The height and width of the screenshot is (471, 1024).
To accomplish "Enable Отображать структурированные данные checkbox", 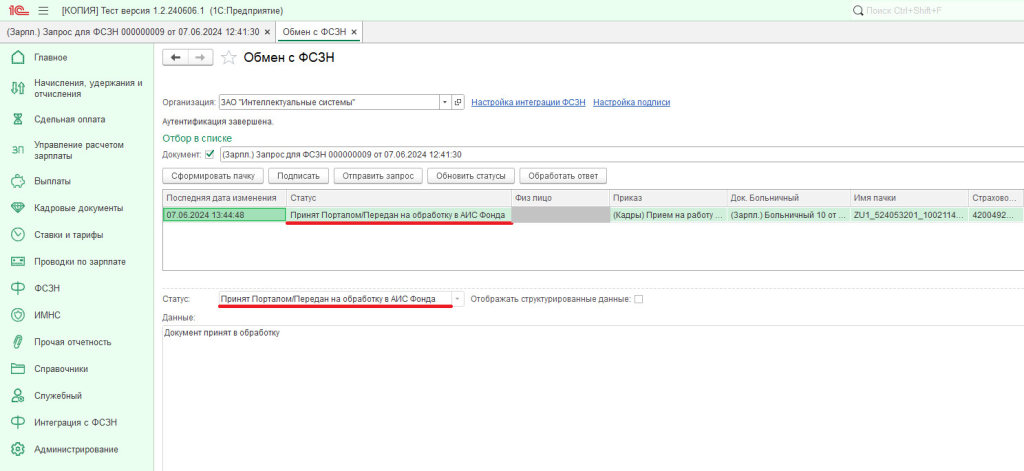I will (x=639, y=299).
